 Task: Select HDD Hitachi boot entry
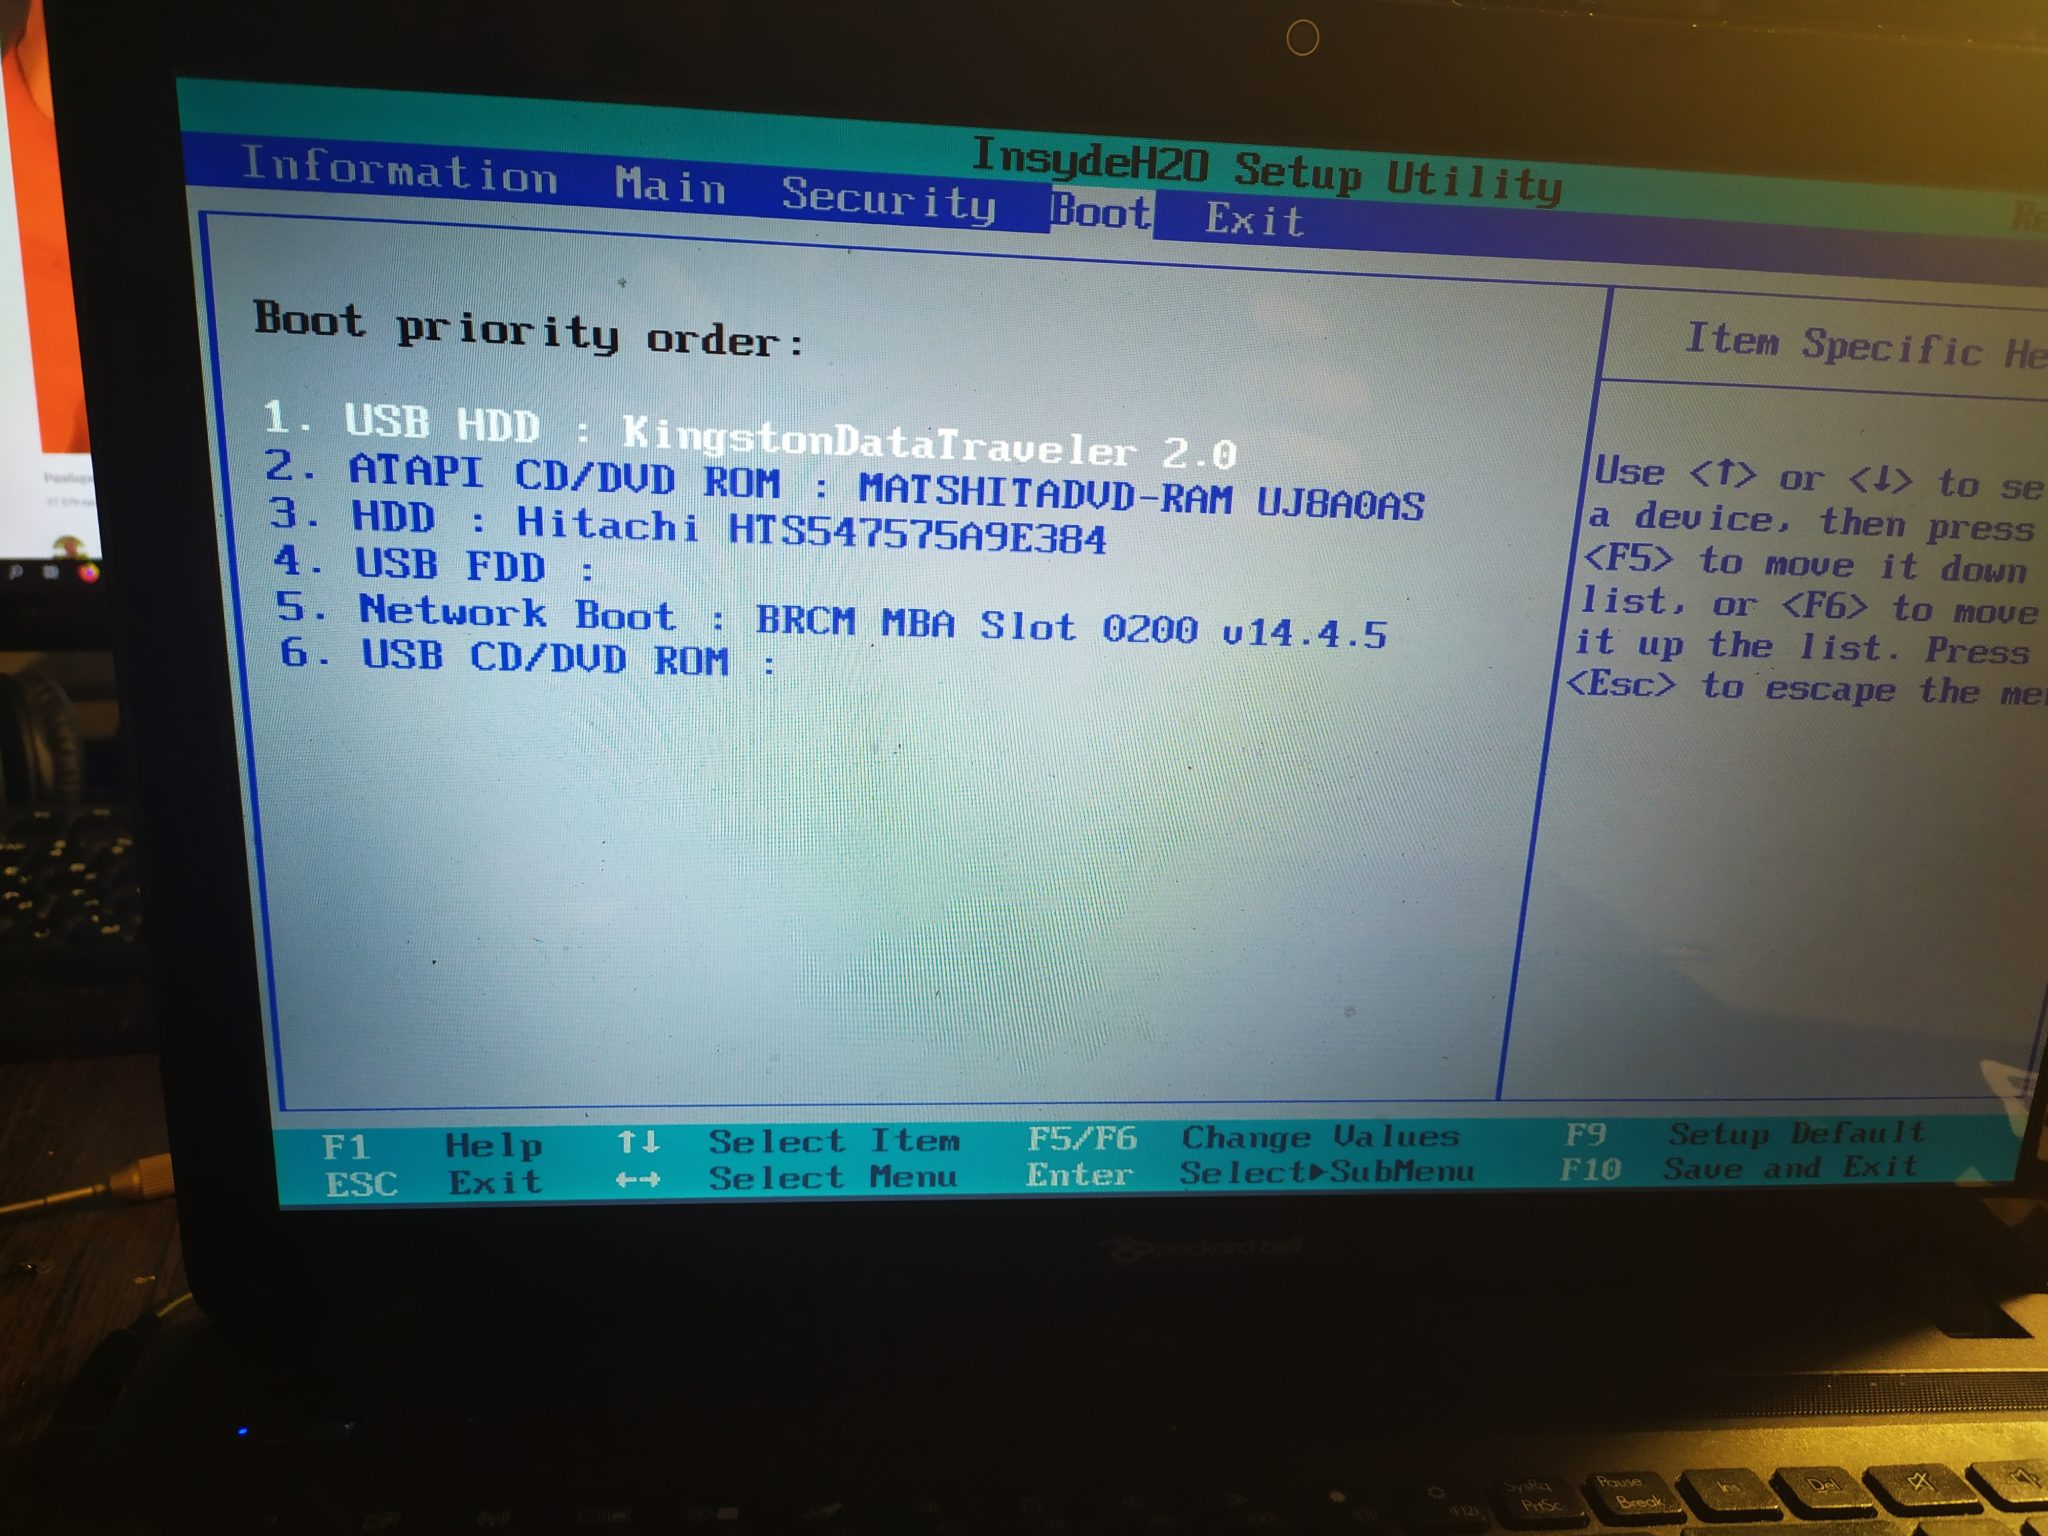tap(645, 528)
